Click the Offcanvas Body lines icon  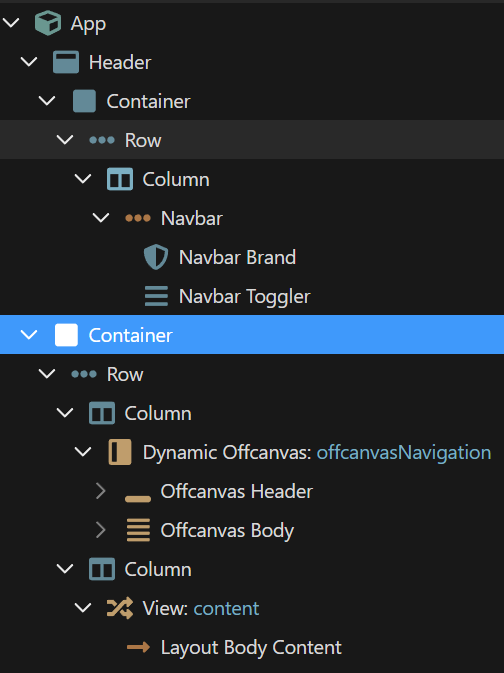click(x=138, y=530)
